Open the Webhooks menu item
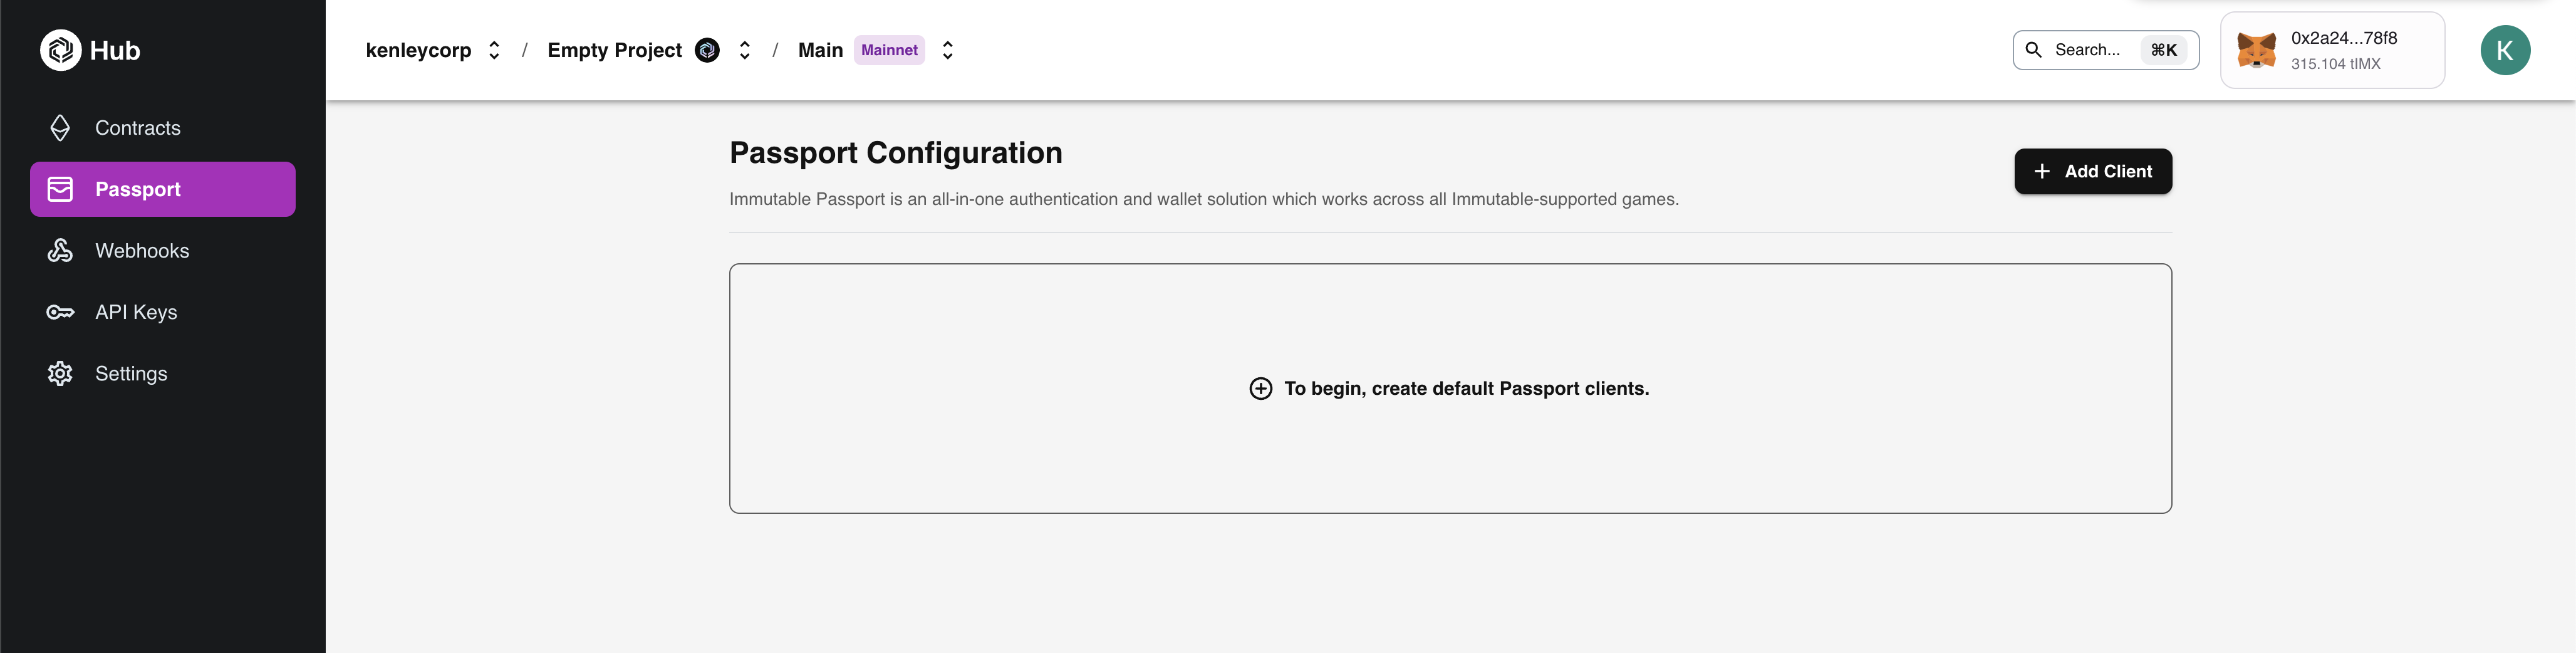Screen dimensions: 2576x653 point(142,251)
